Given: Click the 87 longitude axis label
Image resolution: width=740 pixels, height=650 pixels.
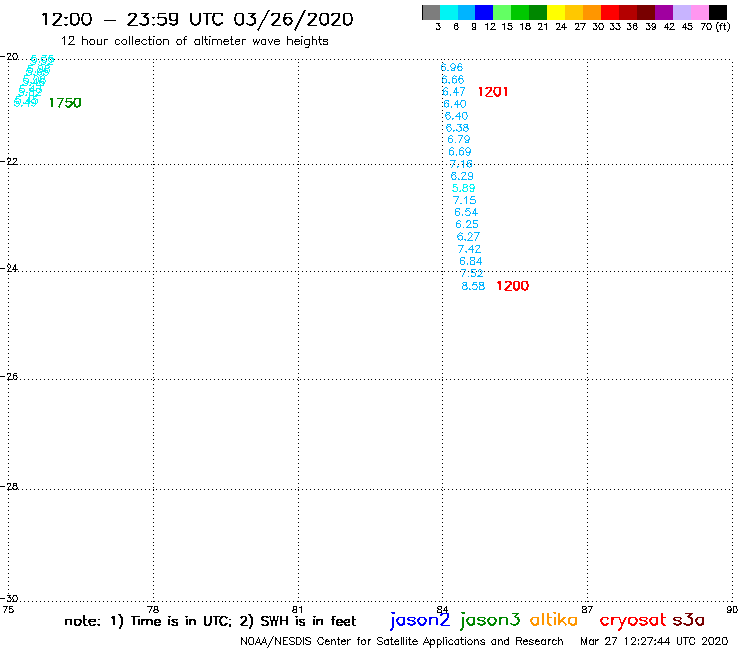Looking at the screenshot, I should click(x=587, y=609).
